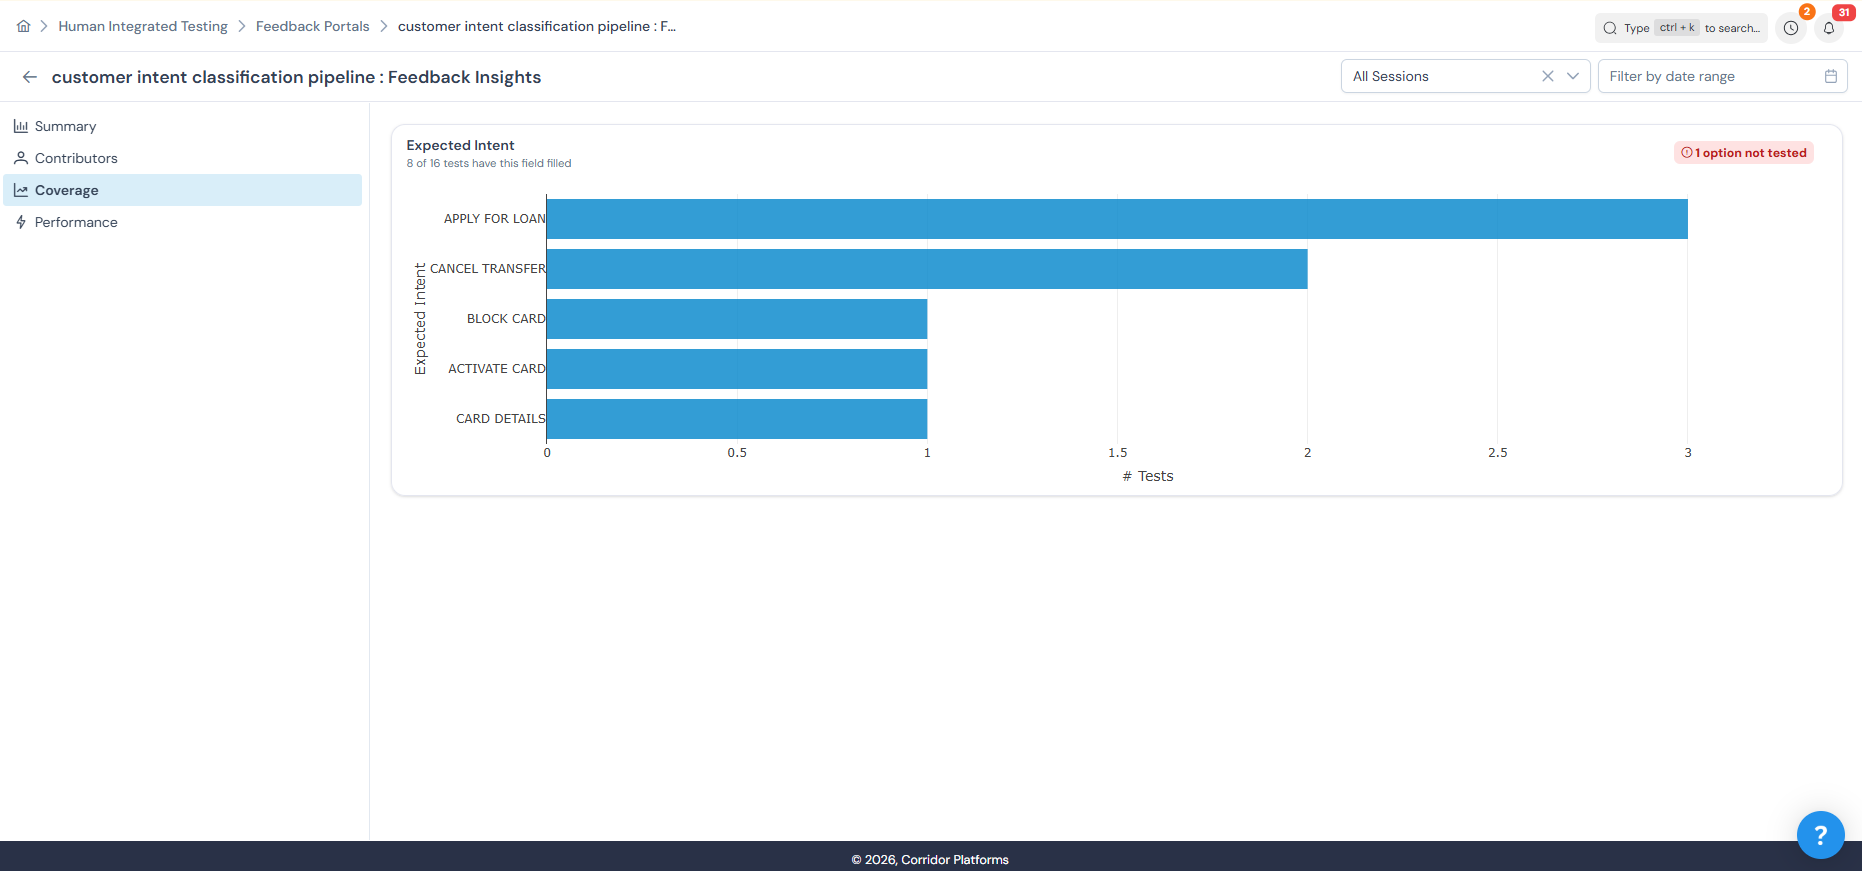Go to the Performance section
Viewport: 1862px width, 871px height.
coord(76,222)
